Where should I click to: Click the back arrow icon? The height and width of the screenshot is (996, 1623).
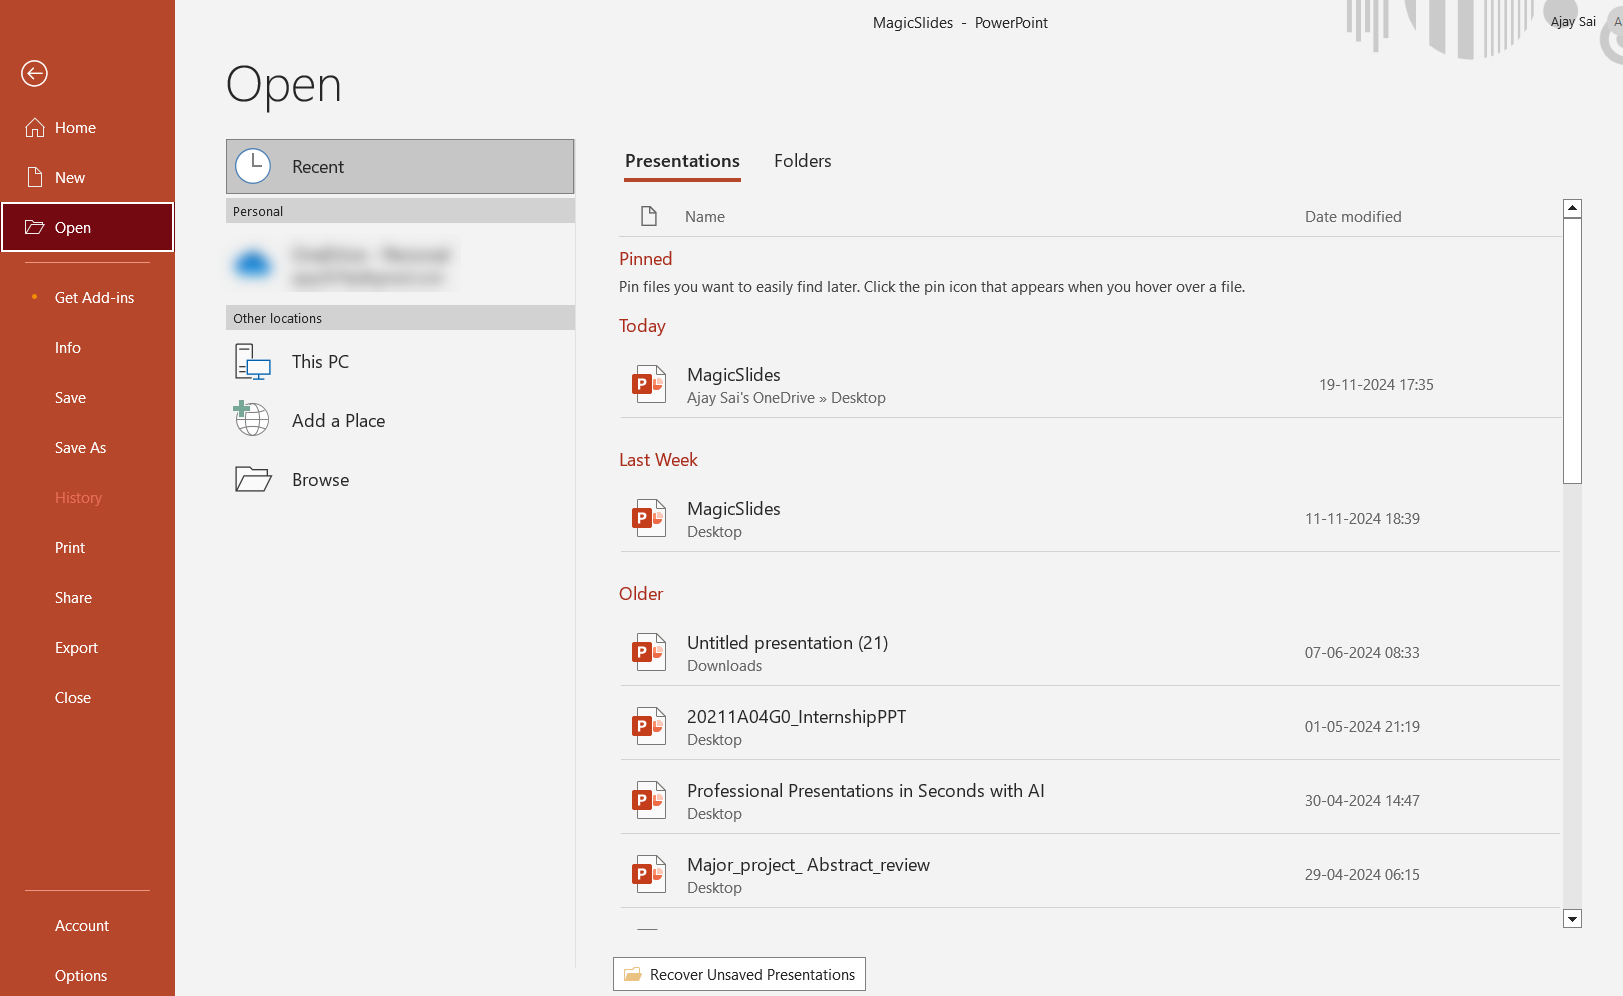pos(34,73)
